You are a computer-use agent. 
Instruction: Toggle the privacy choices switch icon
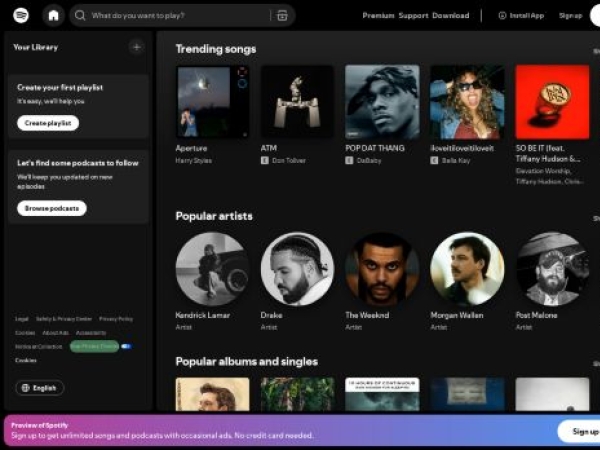point(126,346)
